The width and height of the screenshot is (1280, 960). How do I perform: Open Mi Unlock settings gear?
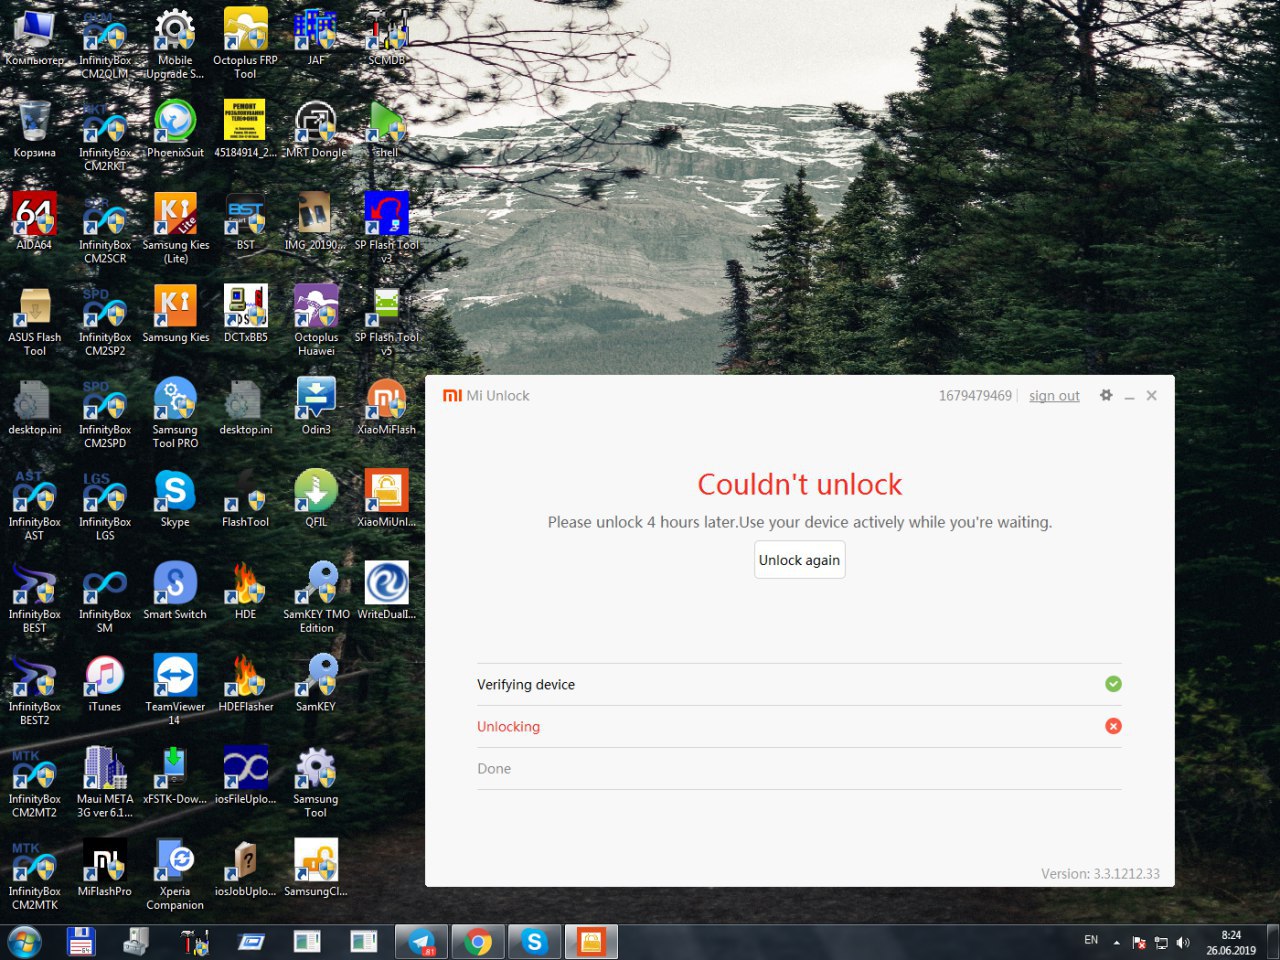coord(1106,395)
